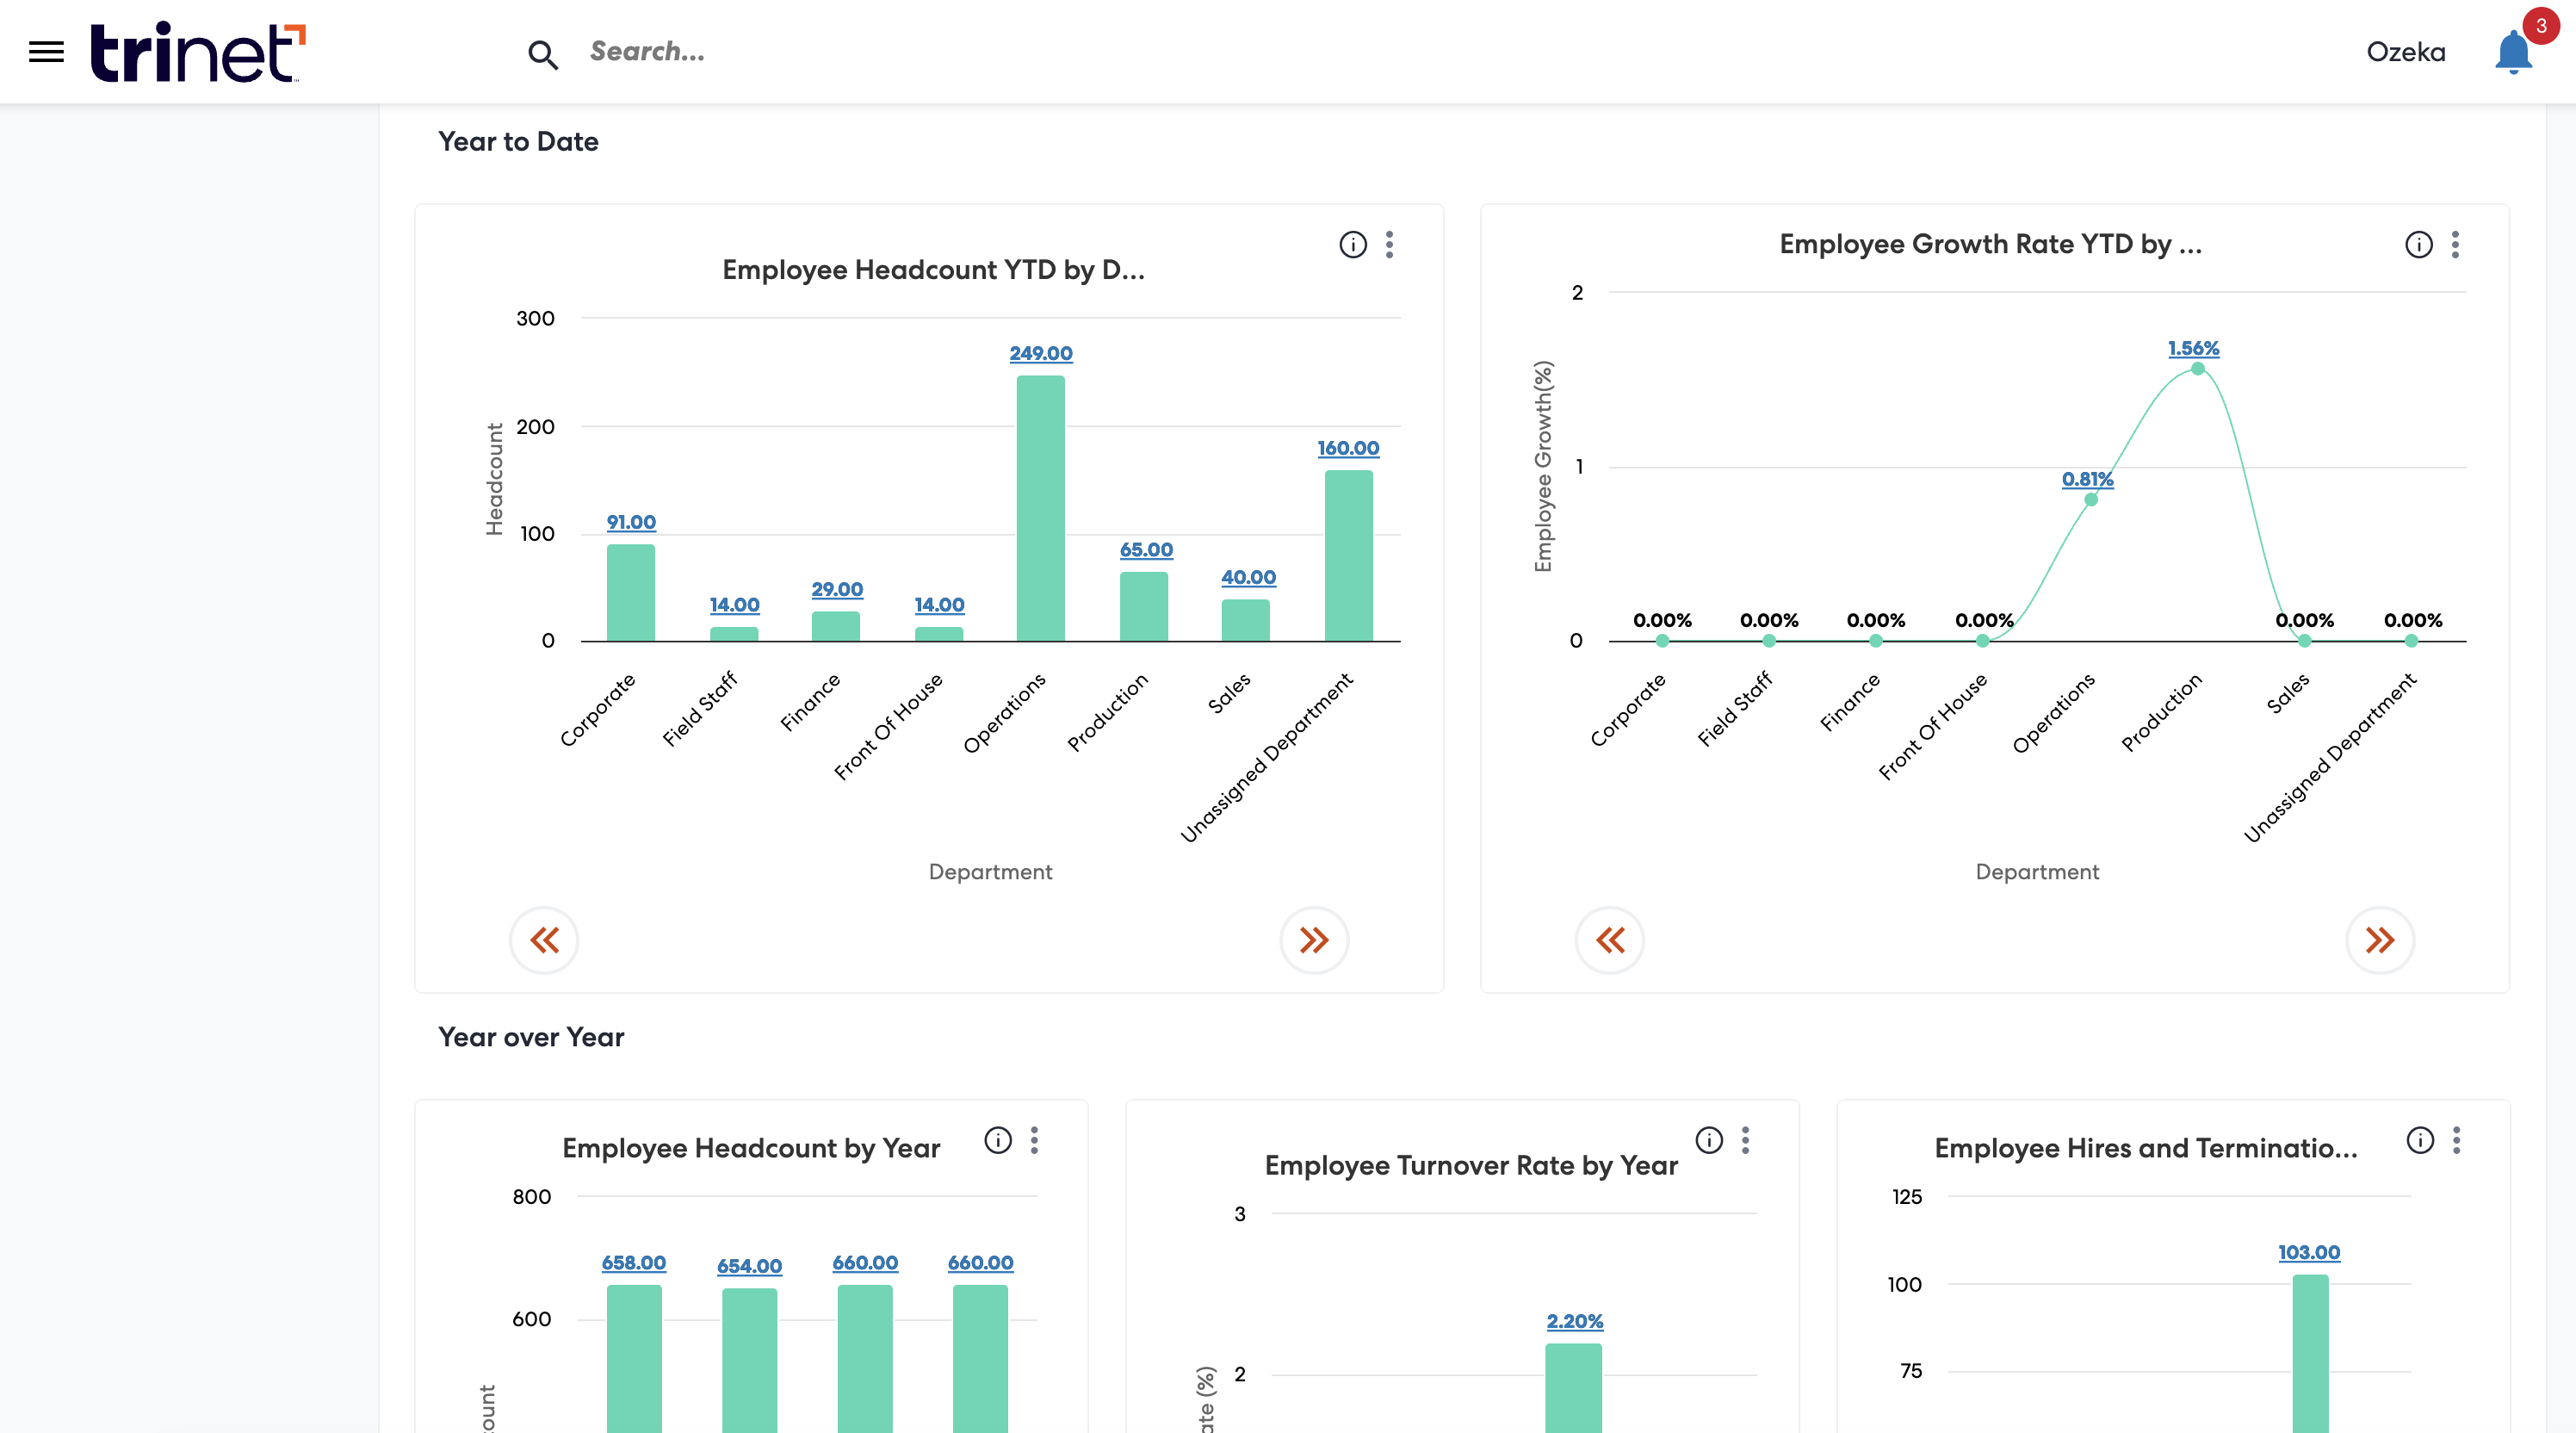
Task: Click the 249.00 Operations headcount value
Action: (x=1041, y=353)
